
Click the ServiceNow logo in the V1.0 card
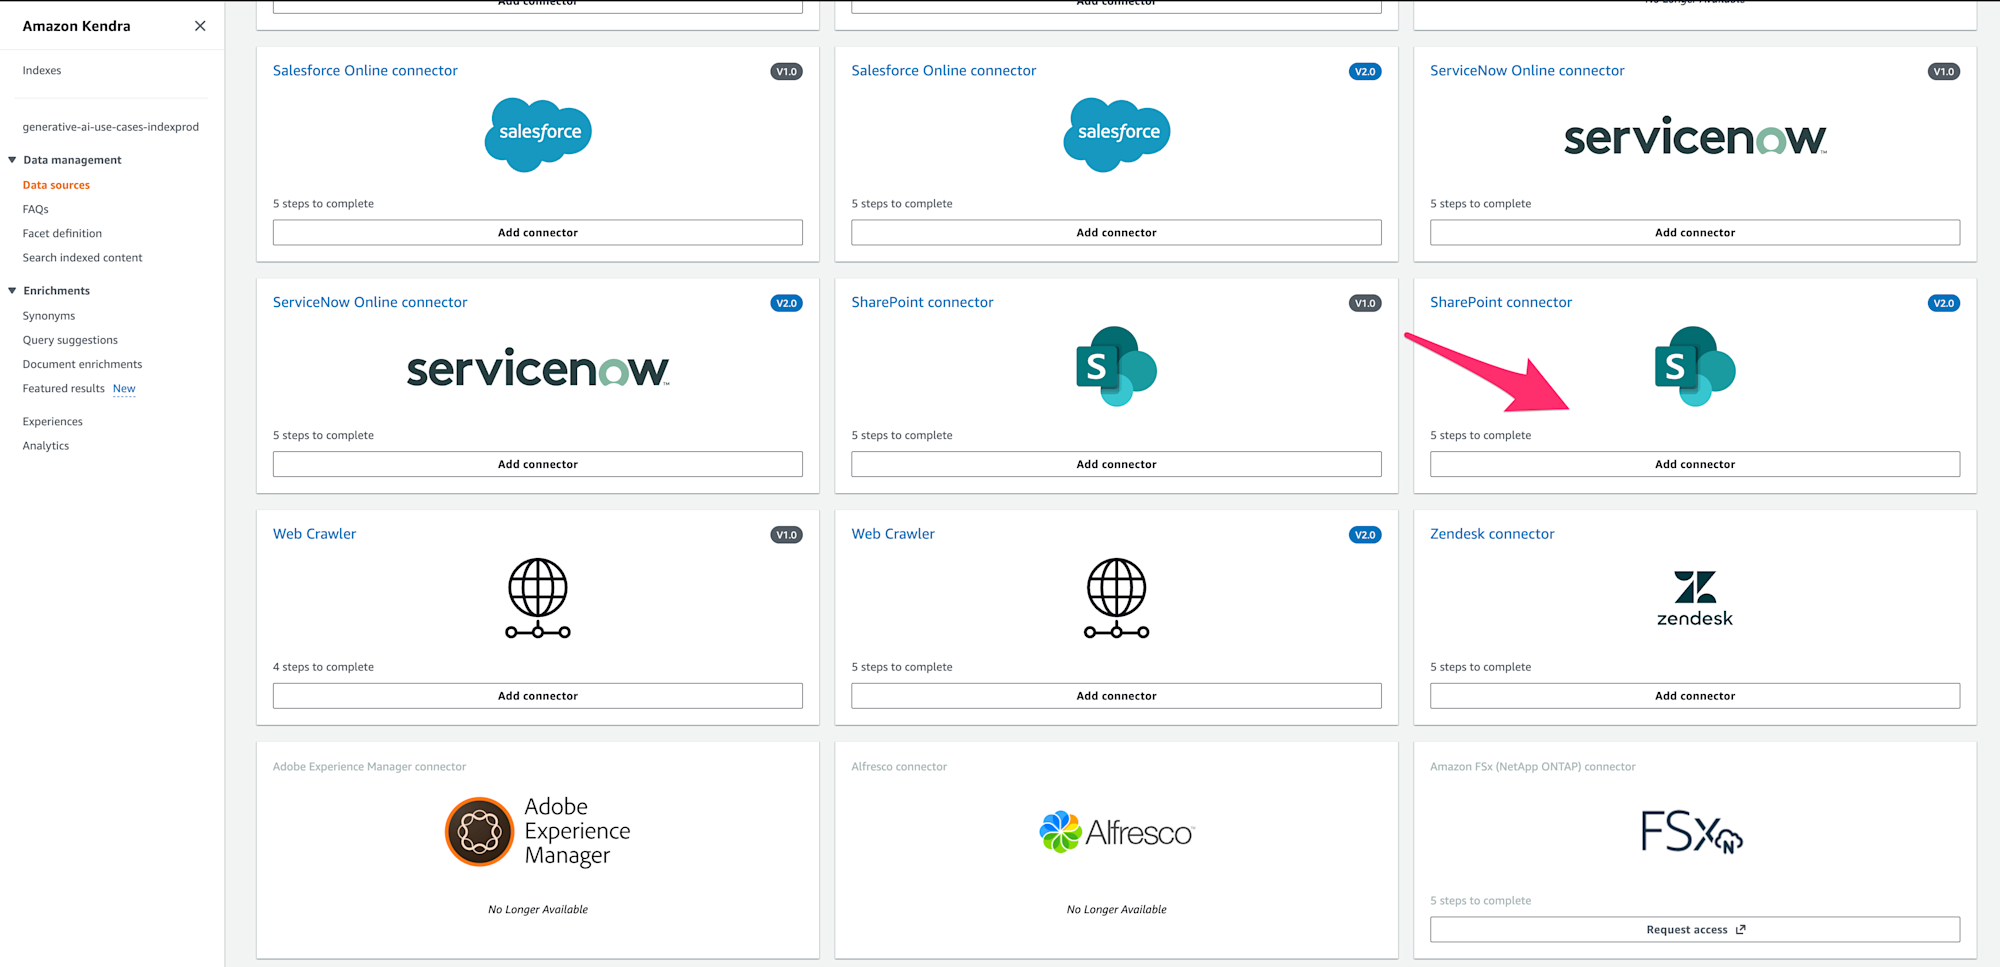1695,137
